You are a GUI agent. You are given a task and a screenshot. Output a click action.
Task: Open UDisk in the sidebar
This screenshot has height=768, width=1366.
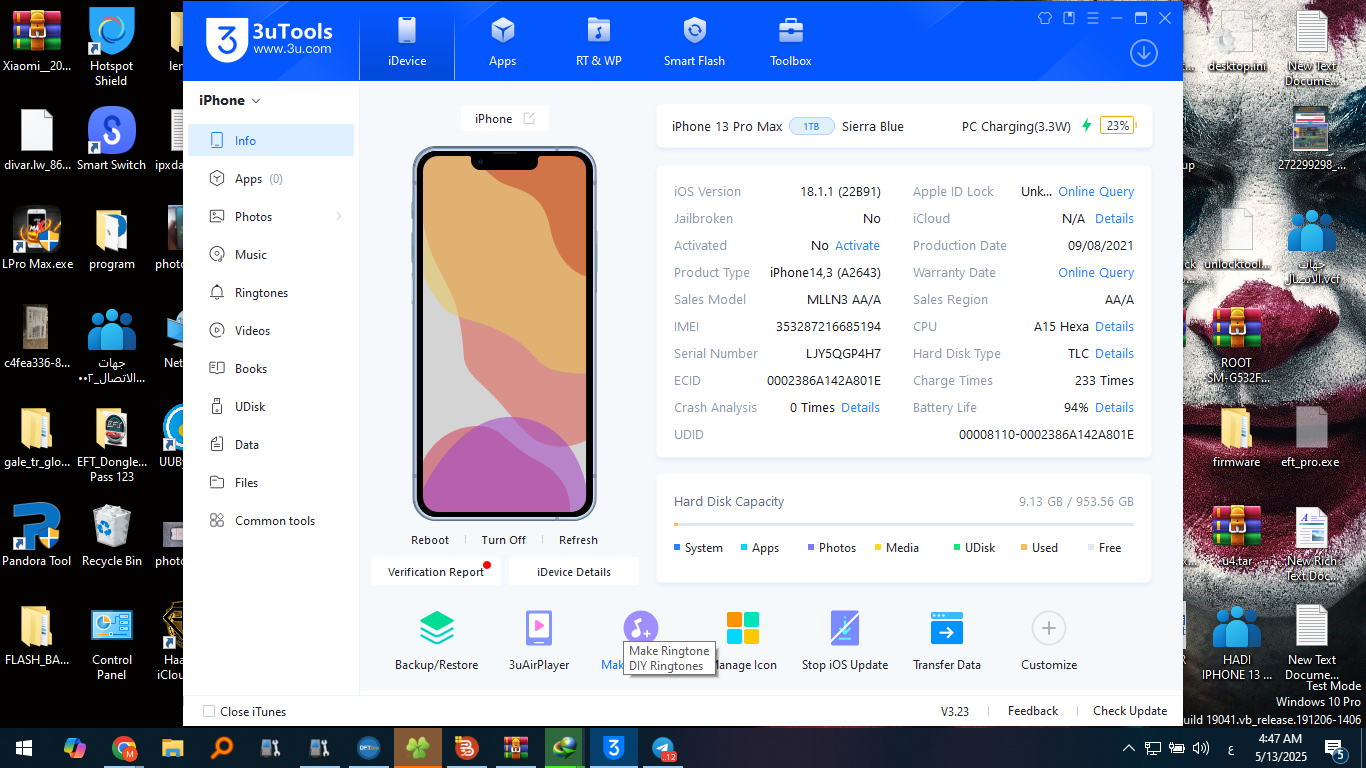tap(271, 406)
